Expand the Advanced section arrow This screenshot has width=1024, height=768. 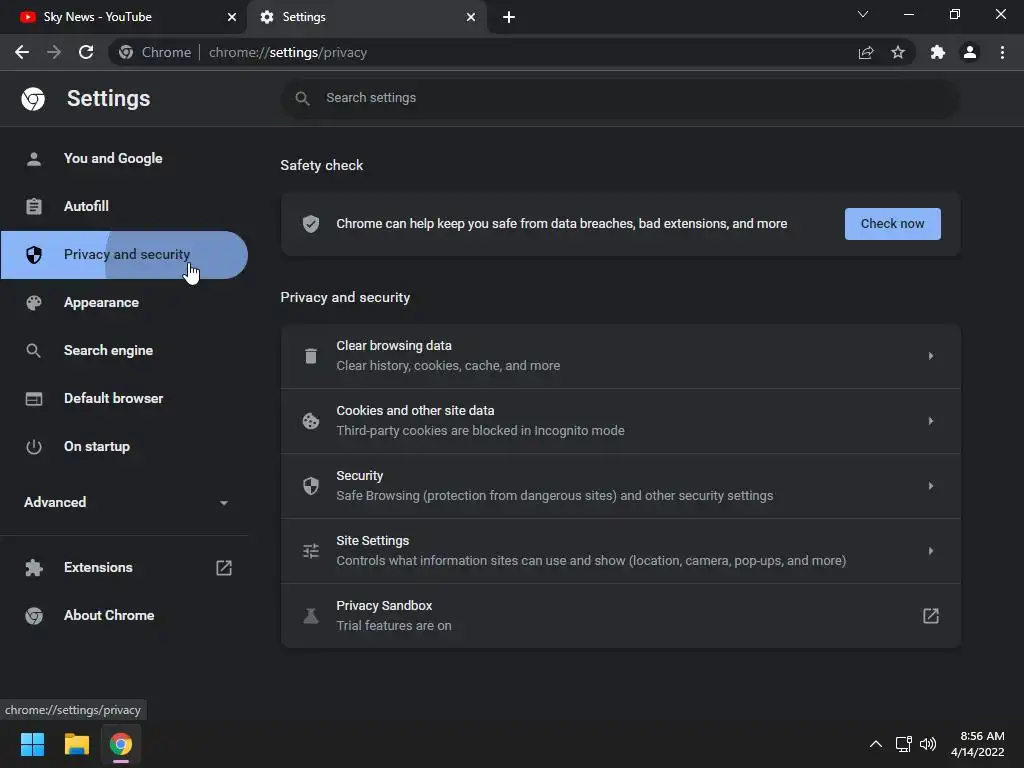224,503
